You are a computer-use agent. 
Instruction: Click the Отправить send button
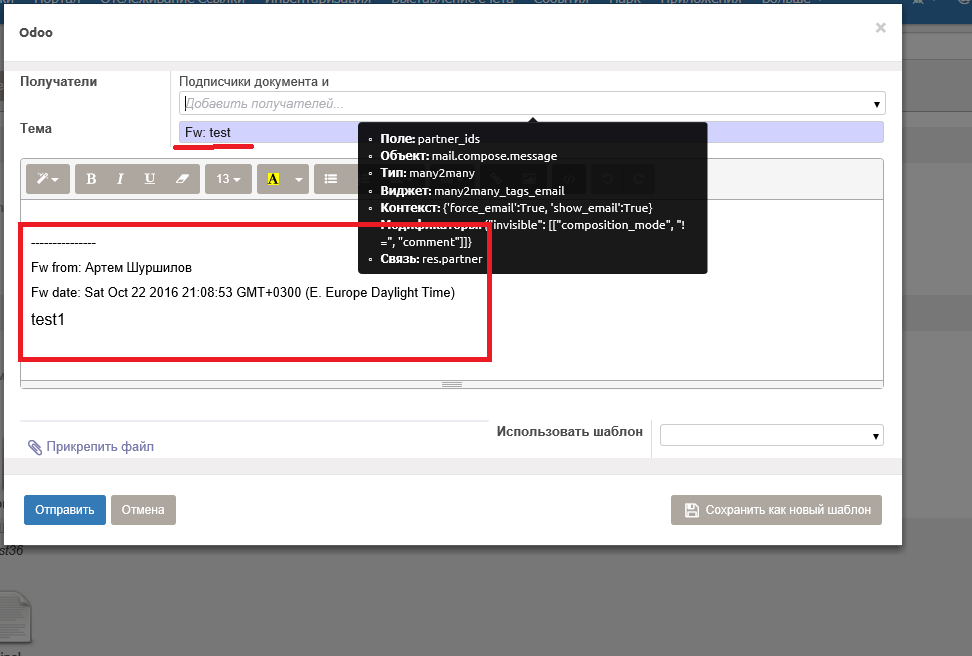(64, 510)
